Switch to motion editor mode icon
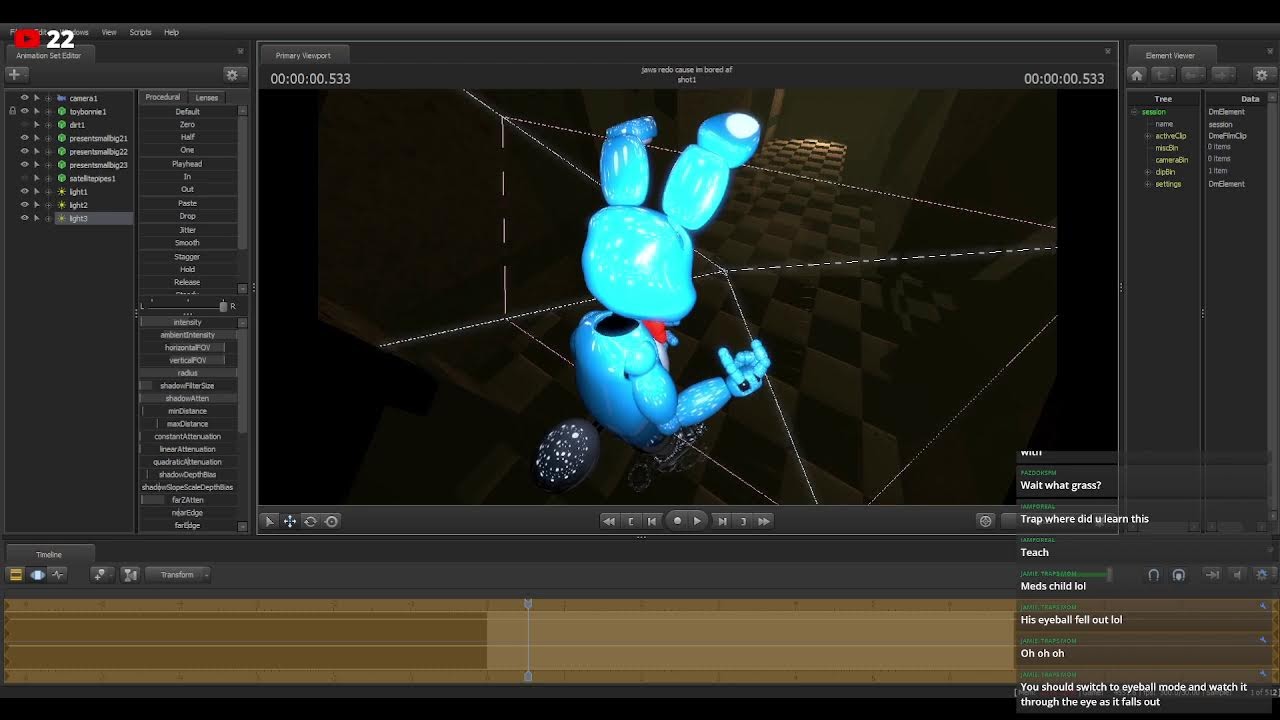The height and width of the screenshot is (720, 1280). (x=37, y=574)
